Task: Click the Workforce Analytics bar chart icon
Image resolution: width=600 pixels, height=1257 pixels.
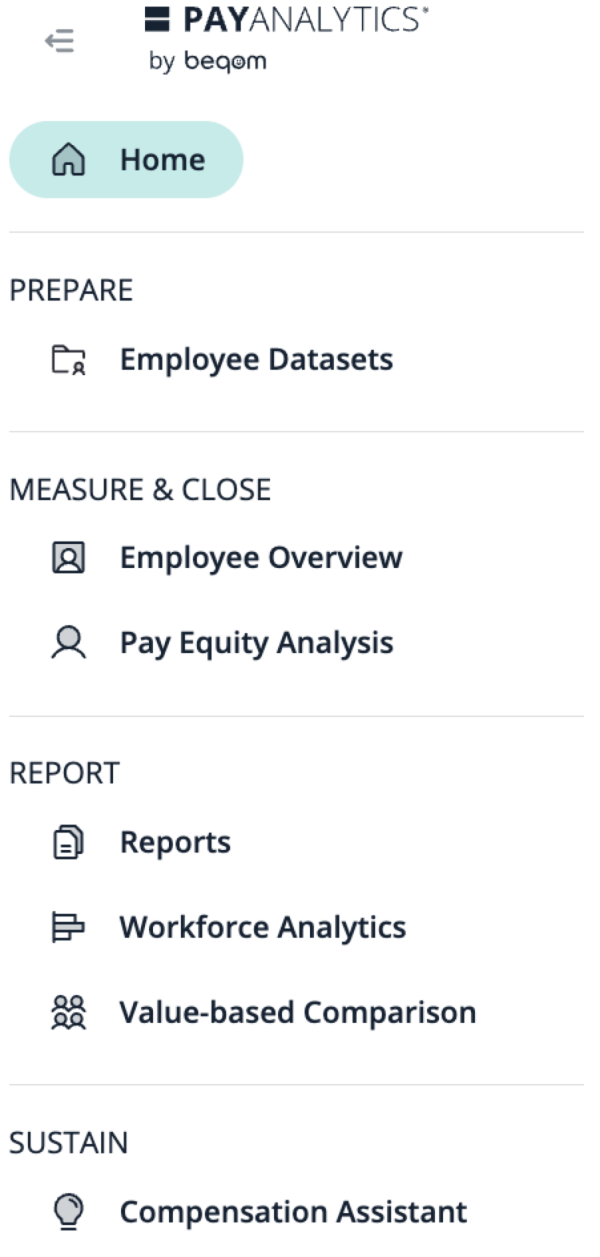Action: click(x=68, y=928)
